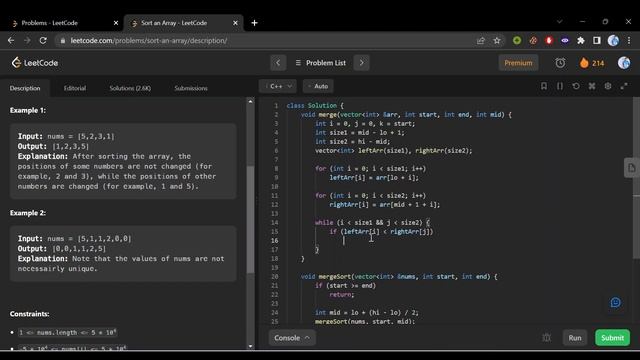Viewport: 640px width, 360px height.
Task: Click the Premium button
Action: click(518, 63)
